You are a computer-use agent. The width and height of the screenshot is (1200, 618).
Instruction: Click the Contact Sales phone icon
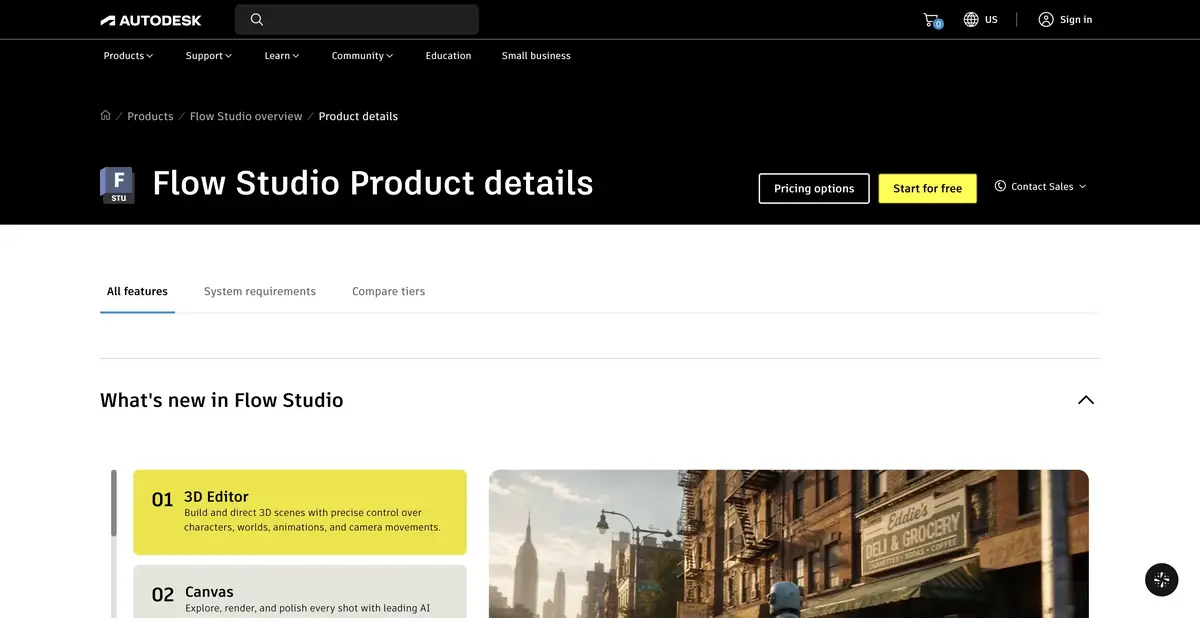(x=1000, y=186)
